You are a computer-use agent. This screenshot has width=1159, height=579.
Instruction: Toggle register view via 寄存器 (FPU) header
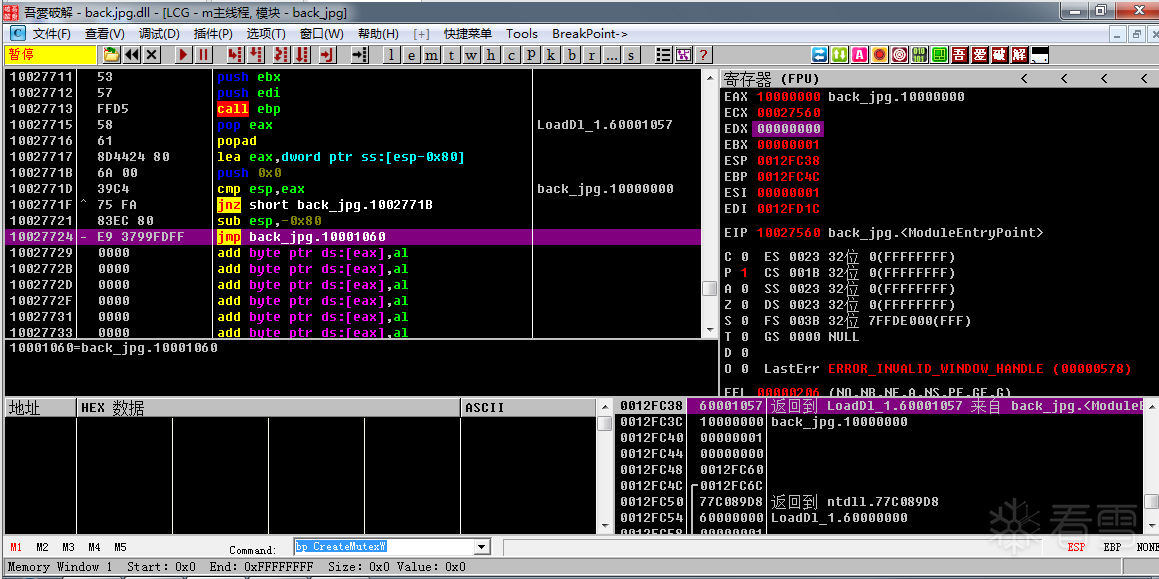tap(772, 79)
